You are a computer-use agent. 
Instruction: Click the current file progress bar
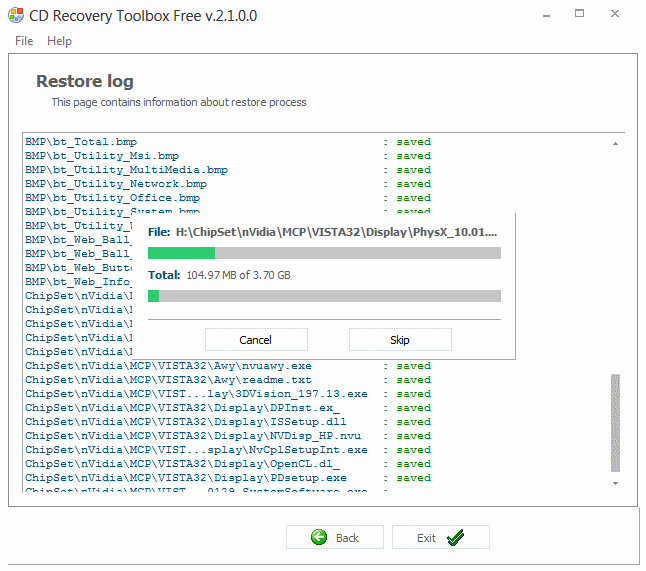click(324, 253)
